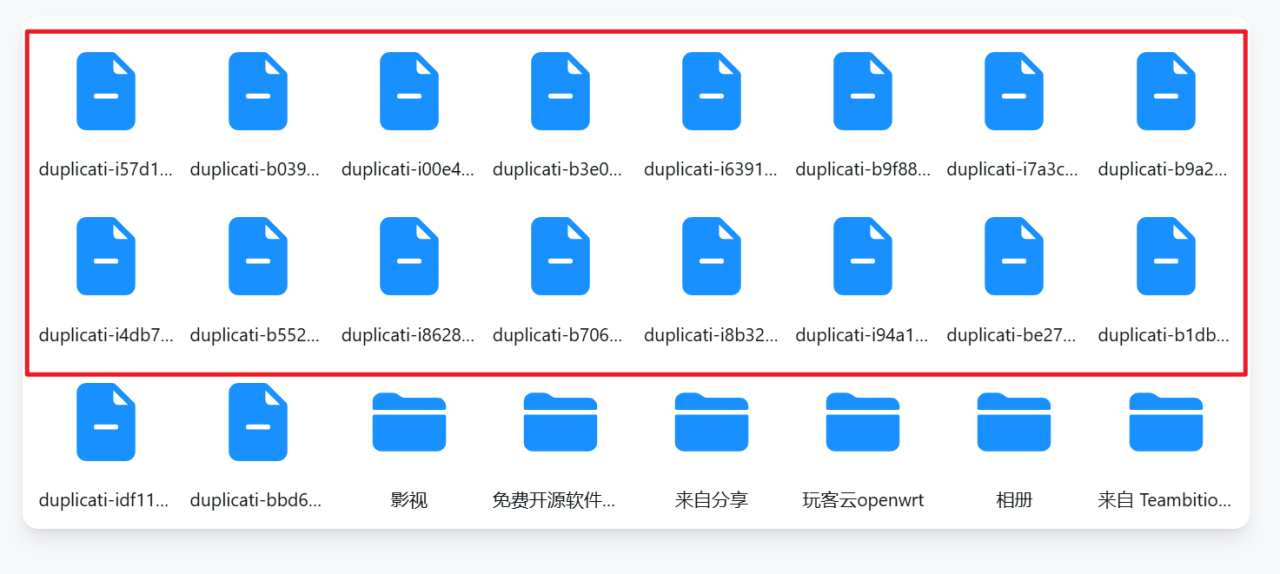This screenshot has width=1280, height=574.
Task: Click the folder name 影视
Action: point(409,500)
